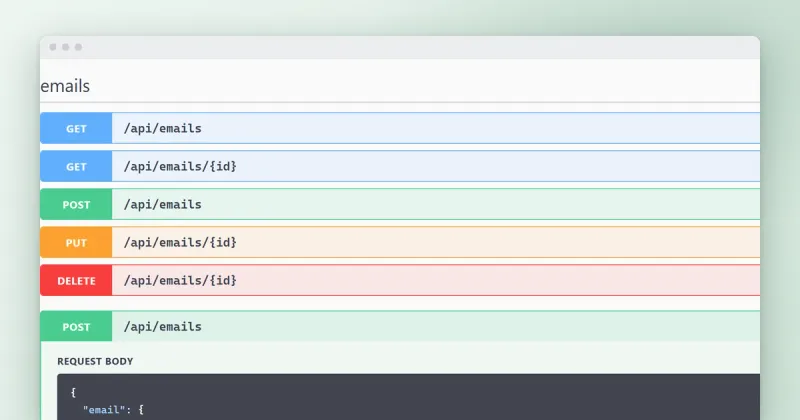Expand the PUT /api/emails/{id} path text
800x420 pixels.
click(180, 242)
